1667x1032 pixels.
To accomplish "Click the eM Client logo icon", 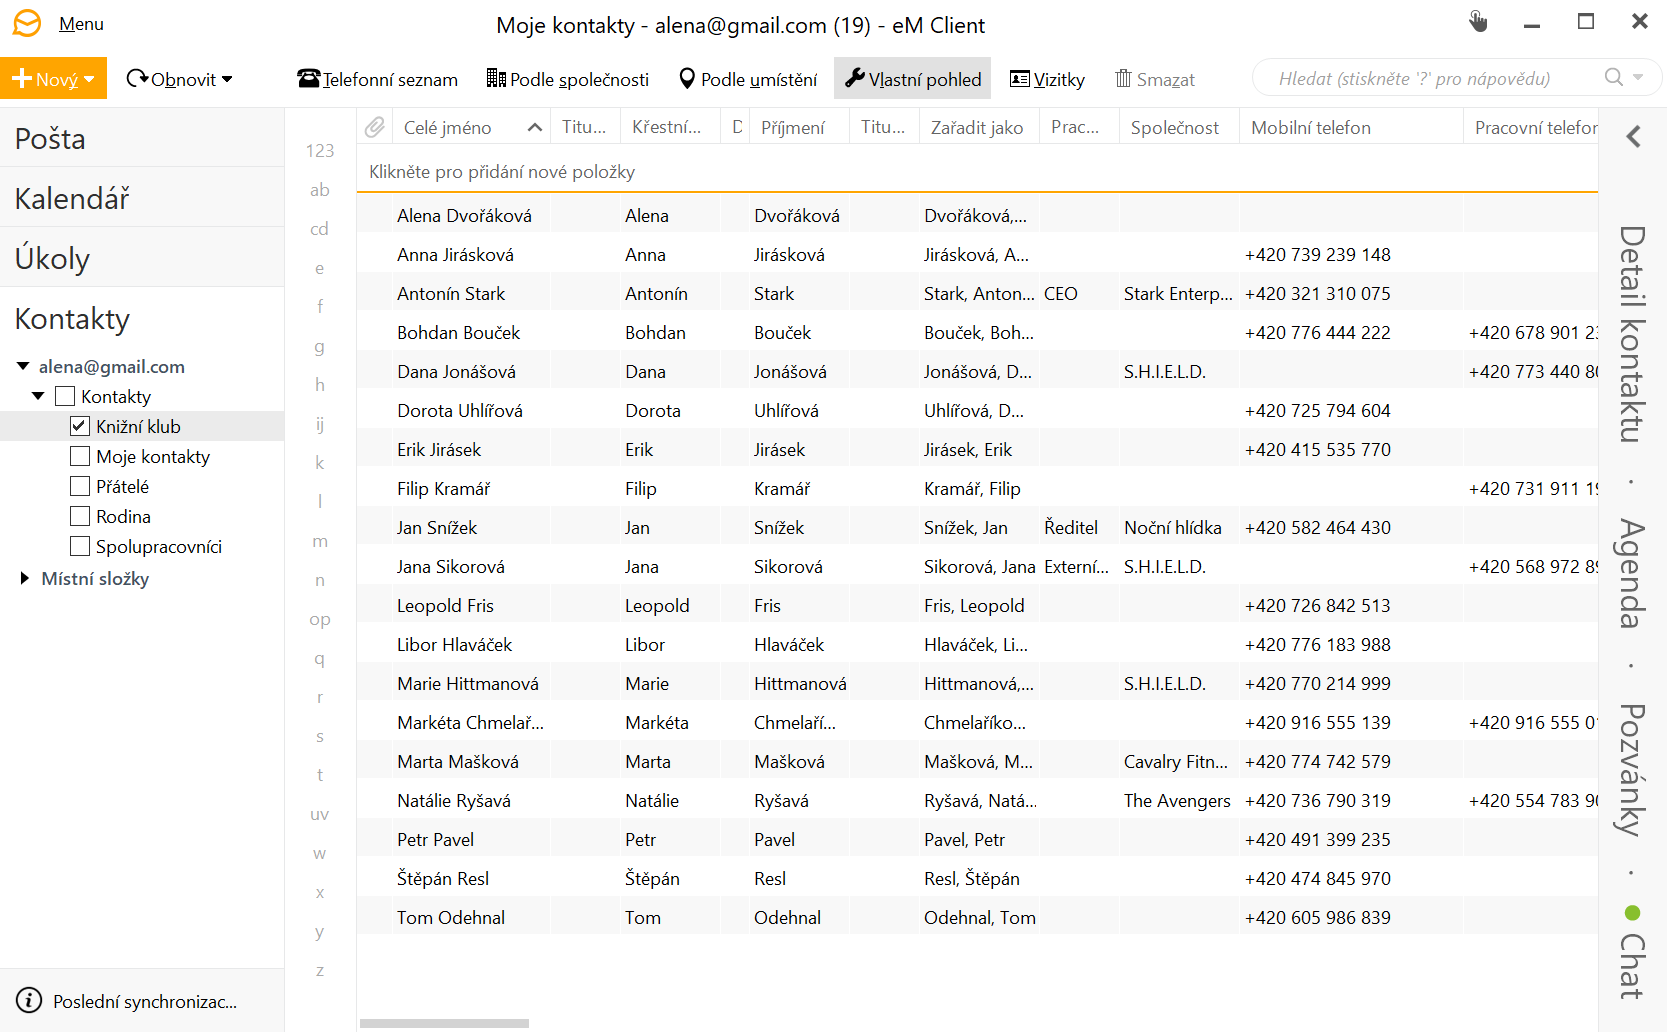I will point(27,23).
